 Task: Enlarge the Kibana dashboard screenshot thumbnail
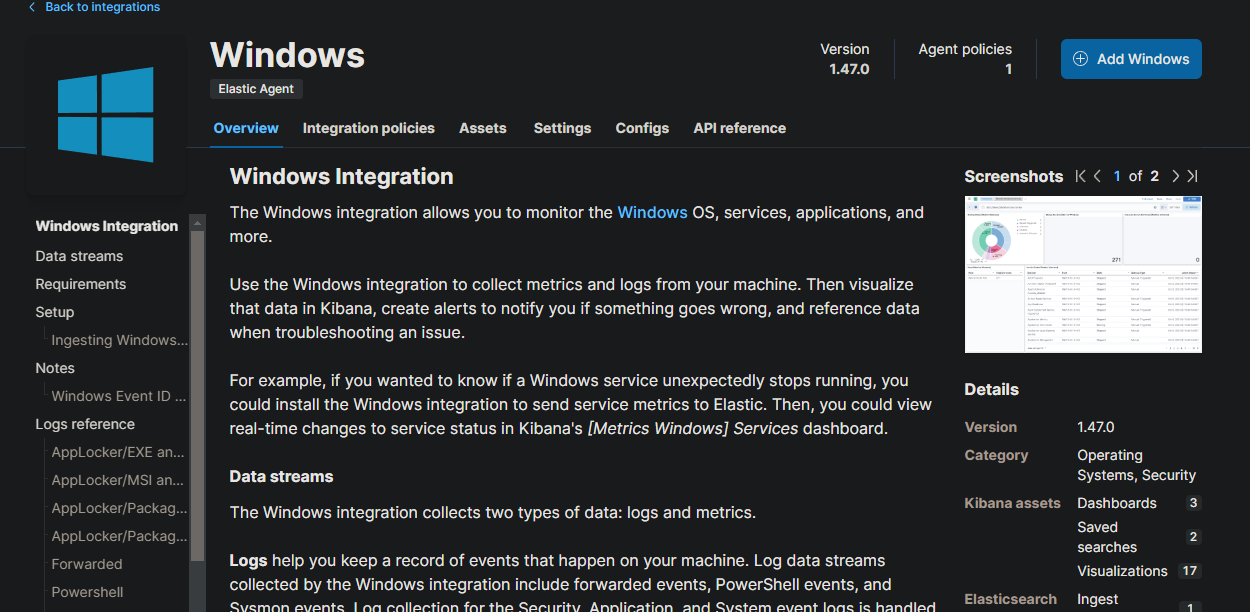coord(1082,274)
